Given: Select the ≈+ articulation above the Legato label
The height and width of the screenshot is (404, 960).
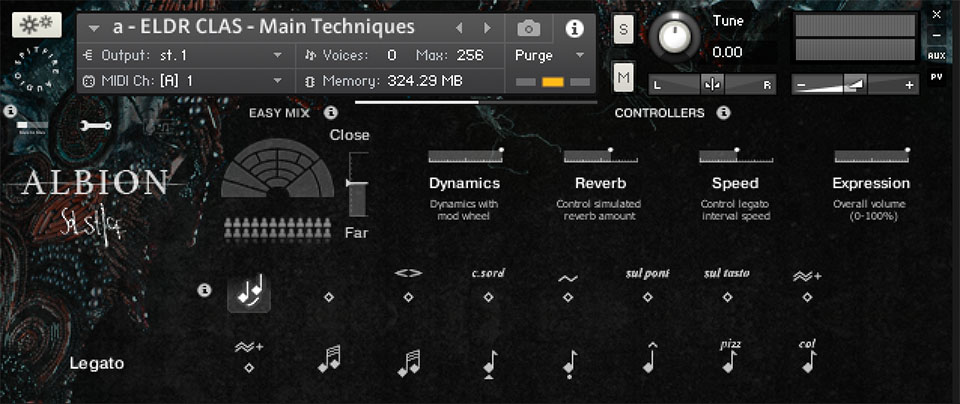Looking at the screenshot, I should point(249,357).
